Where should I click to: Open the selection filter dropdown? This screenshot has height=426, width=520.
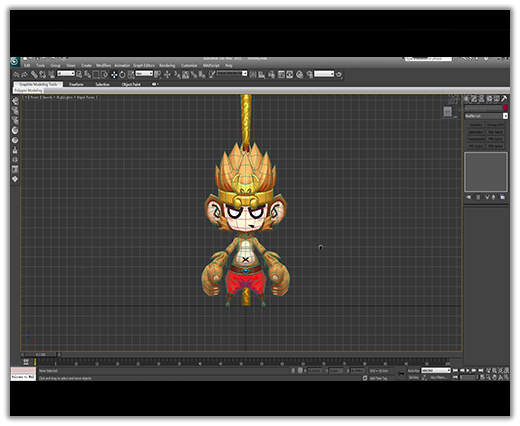[x=66, y=74]
